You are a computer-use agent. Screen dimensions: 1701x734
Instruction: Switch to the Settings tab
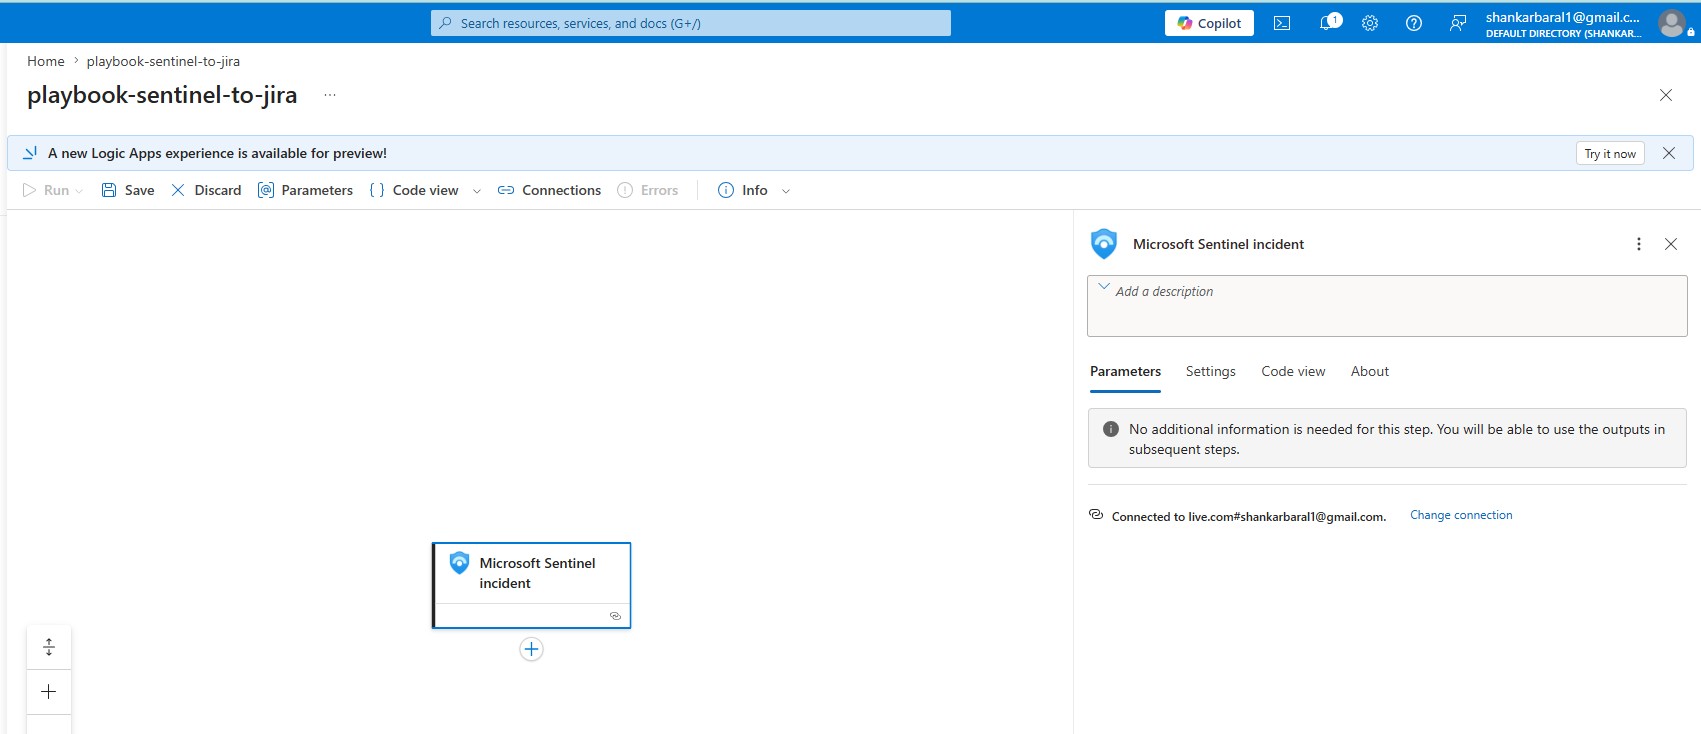coord(1210,371)
